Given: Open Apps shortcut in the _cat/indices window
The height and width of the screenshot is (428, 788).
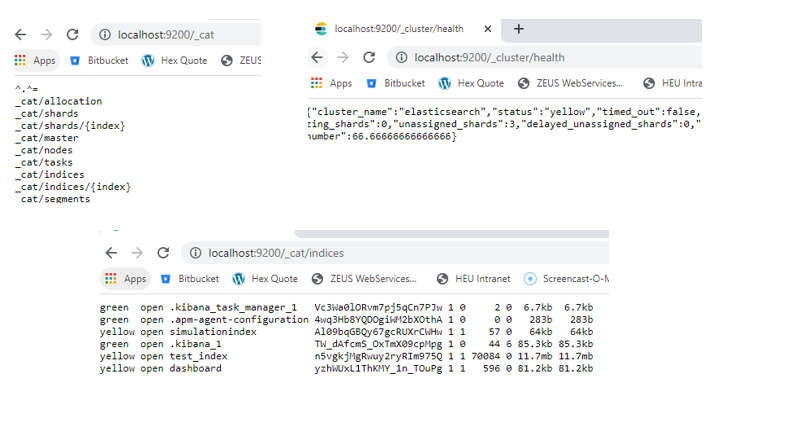Looking at the screenshot, I should tap(125, 279).
